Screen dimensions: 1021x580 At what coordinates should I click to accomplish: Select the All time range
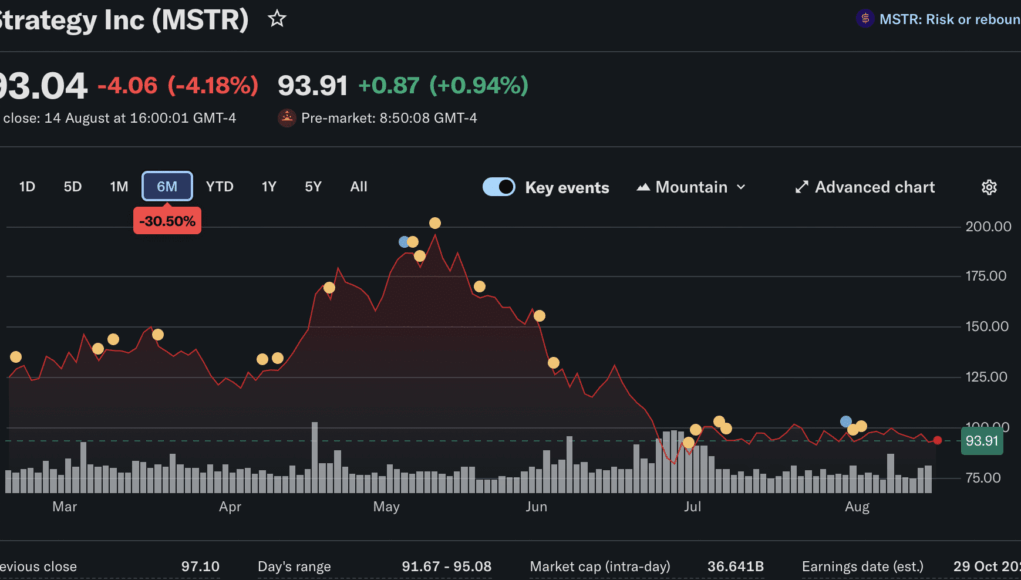(x=359, y=187)
